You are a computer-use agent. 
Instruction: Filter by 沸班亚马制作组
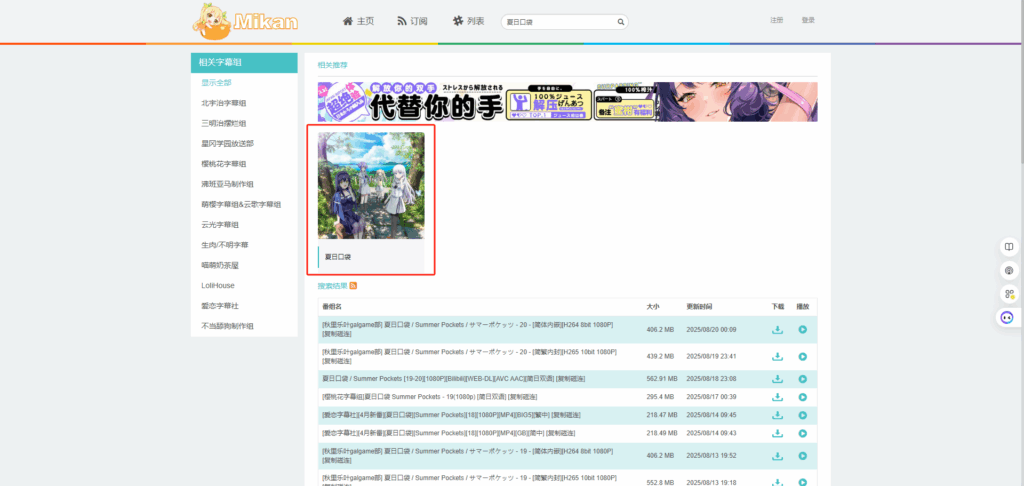point(228,184)
